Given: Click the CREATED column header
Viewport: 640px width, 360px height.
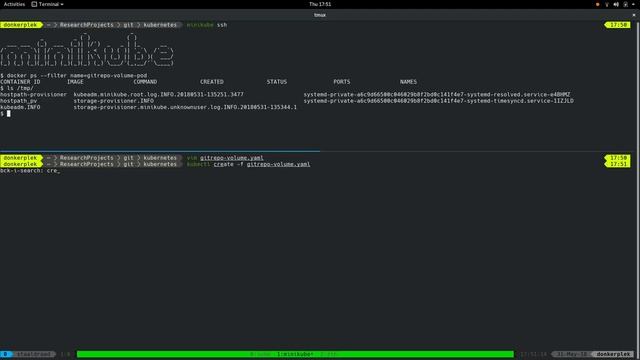Looking at the screenshot, I should click(x=211, y=82).
